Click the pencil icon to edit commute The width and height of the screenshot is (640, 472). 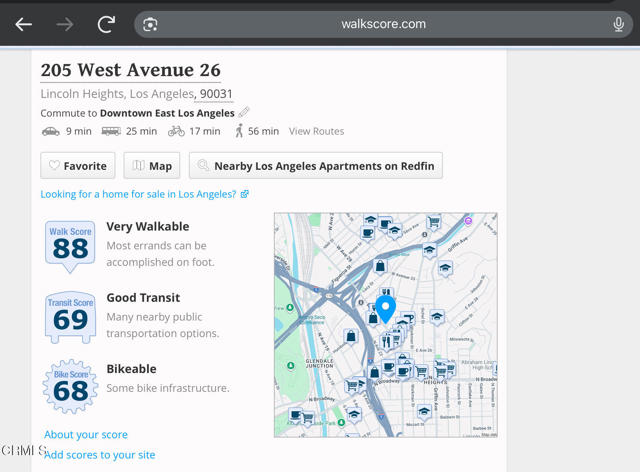click(x=244, y=113)
